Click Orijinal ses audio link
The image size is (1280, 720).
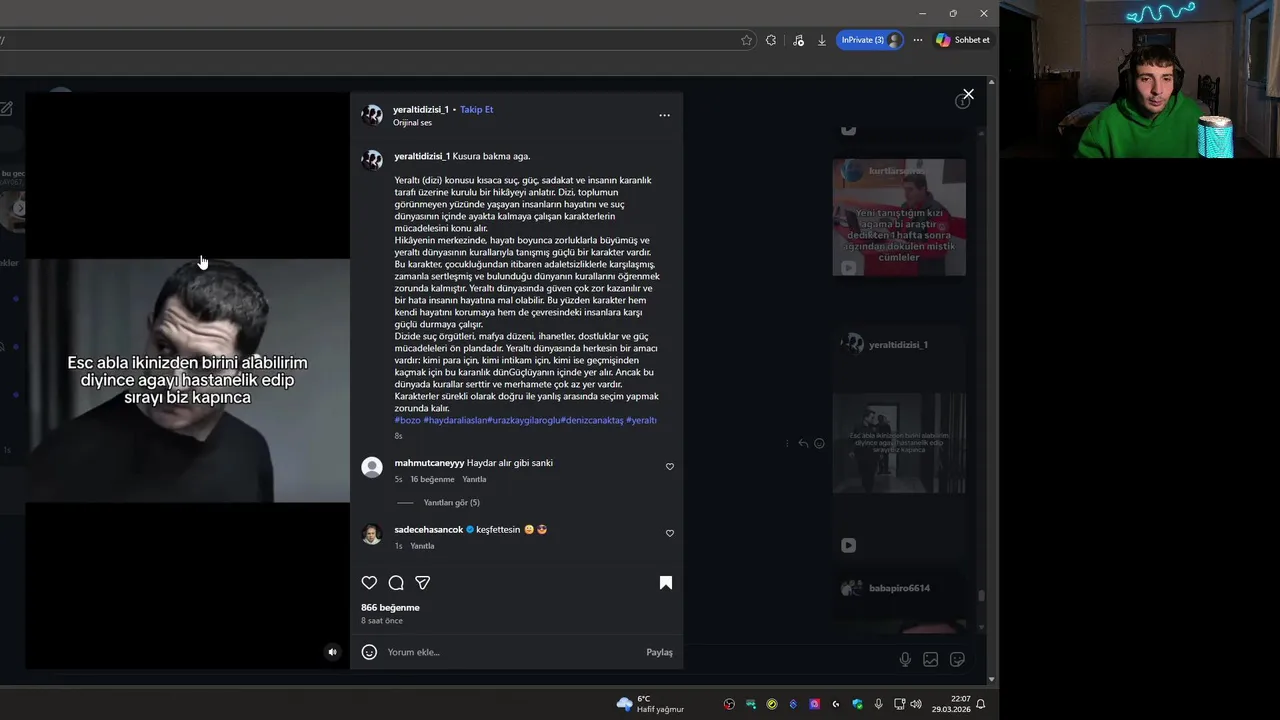pyautogui.click(x=412, y=123)
